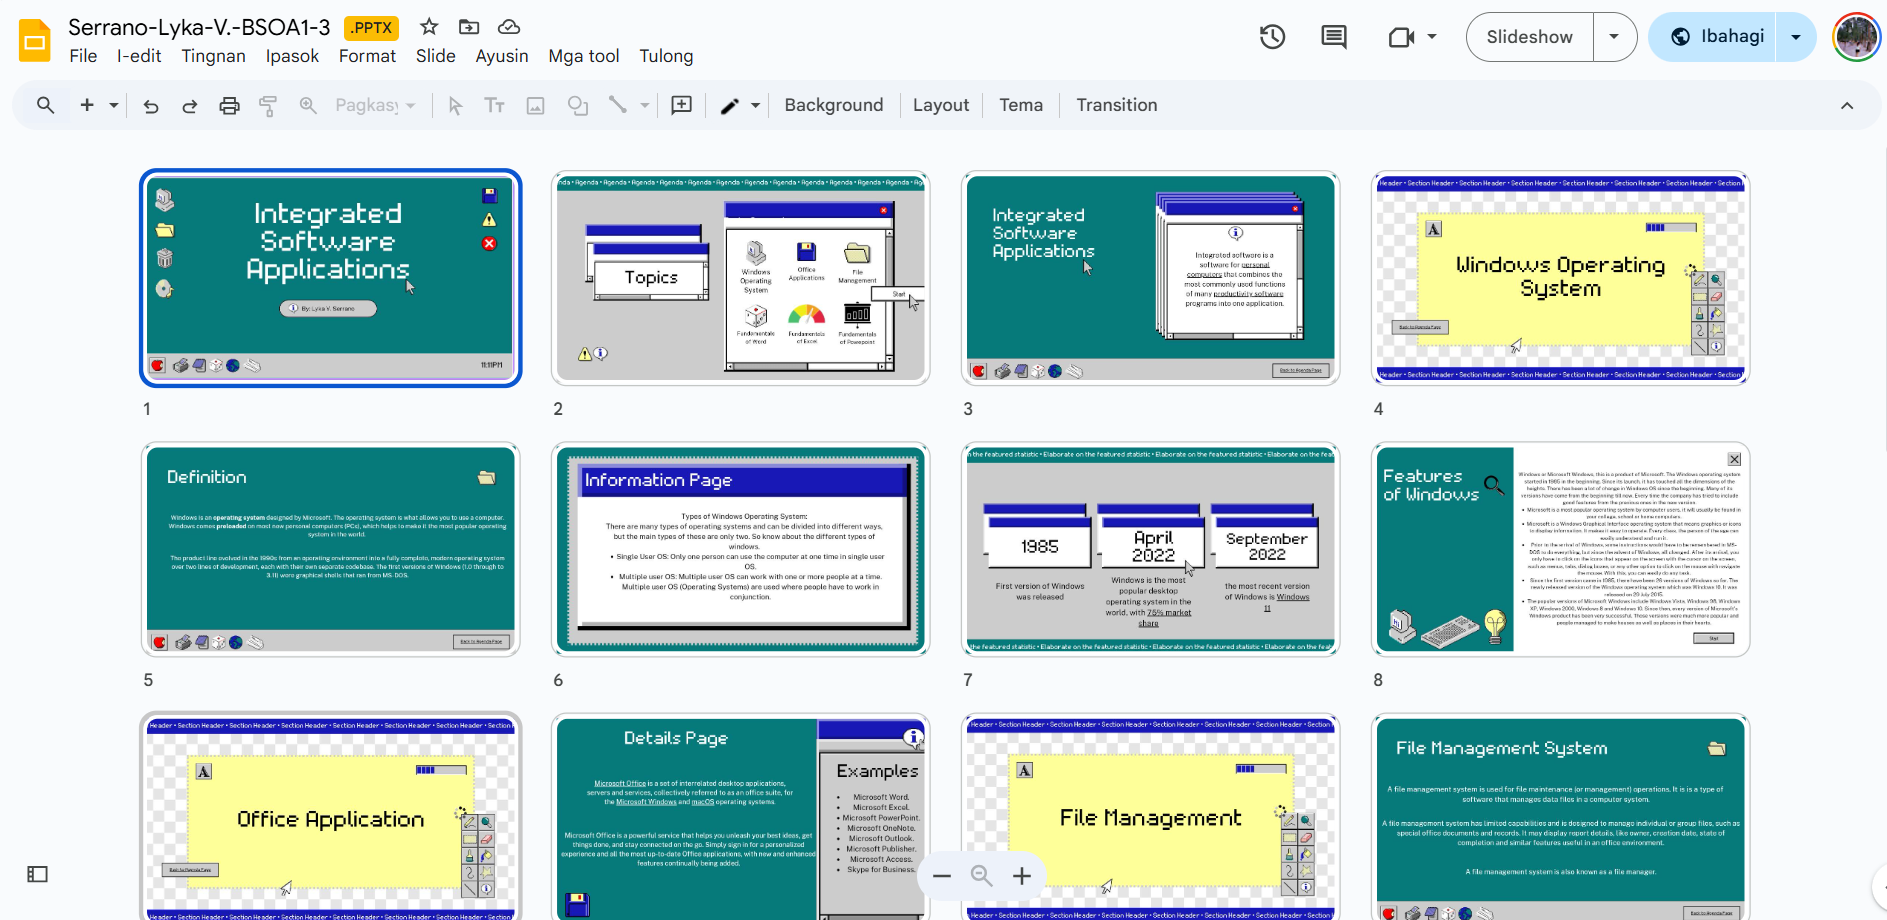This screenshot has width=1887, height=920.
Task: Click the .PPTX file format badge
Action: (x=371, y=28)
